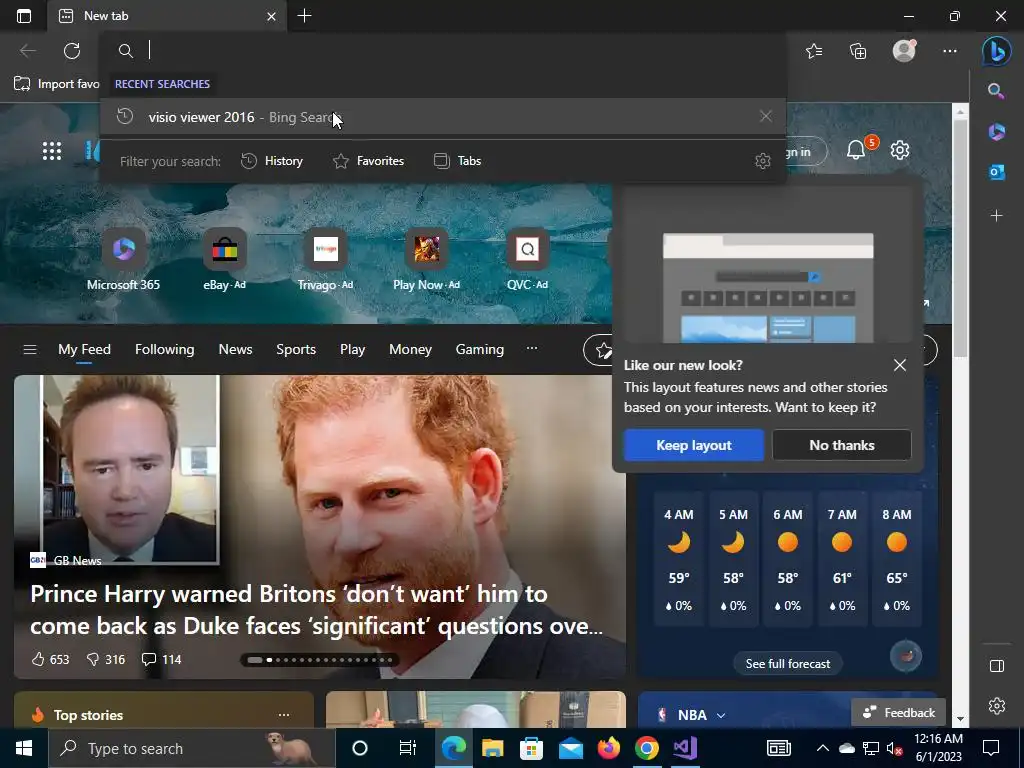
Task: Open Windows Start menu
Action: (24, 748)
